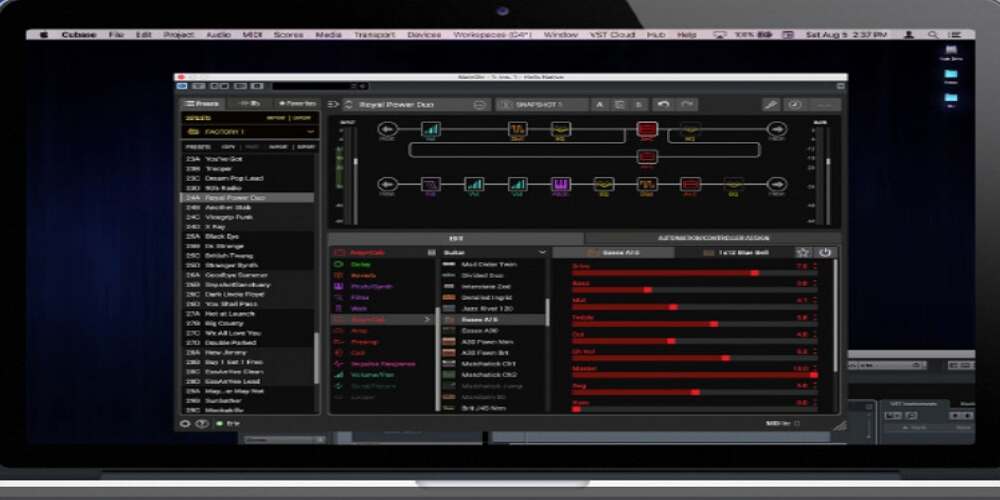Click setlist Import link
The height and width of the screenshot is (500, 1000).
276,118
